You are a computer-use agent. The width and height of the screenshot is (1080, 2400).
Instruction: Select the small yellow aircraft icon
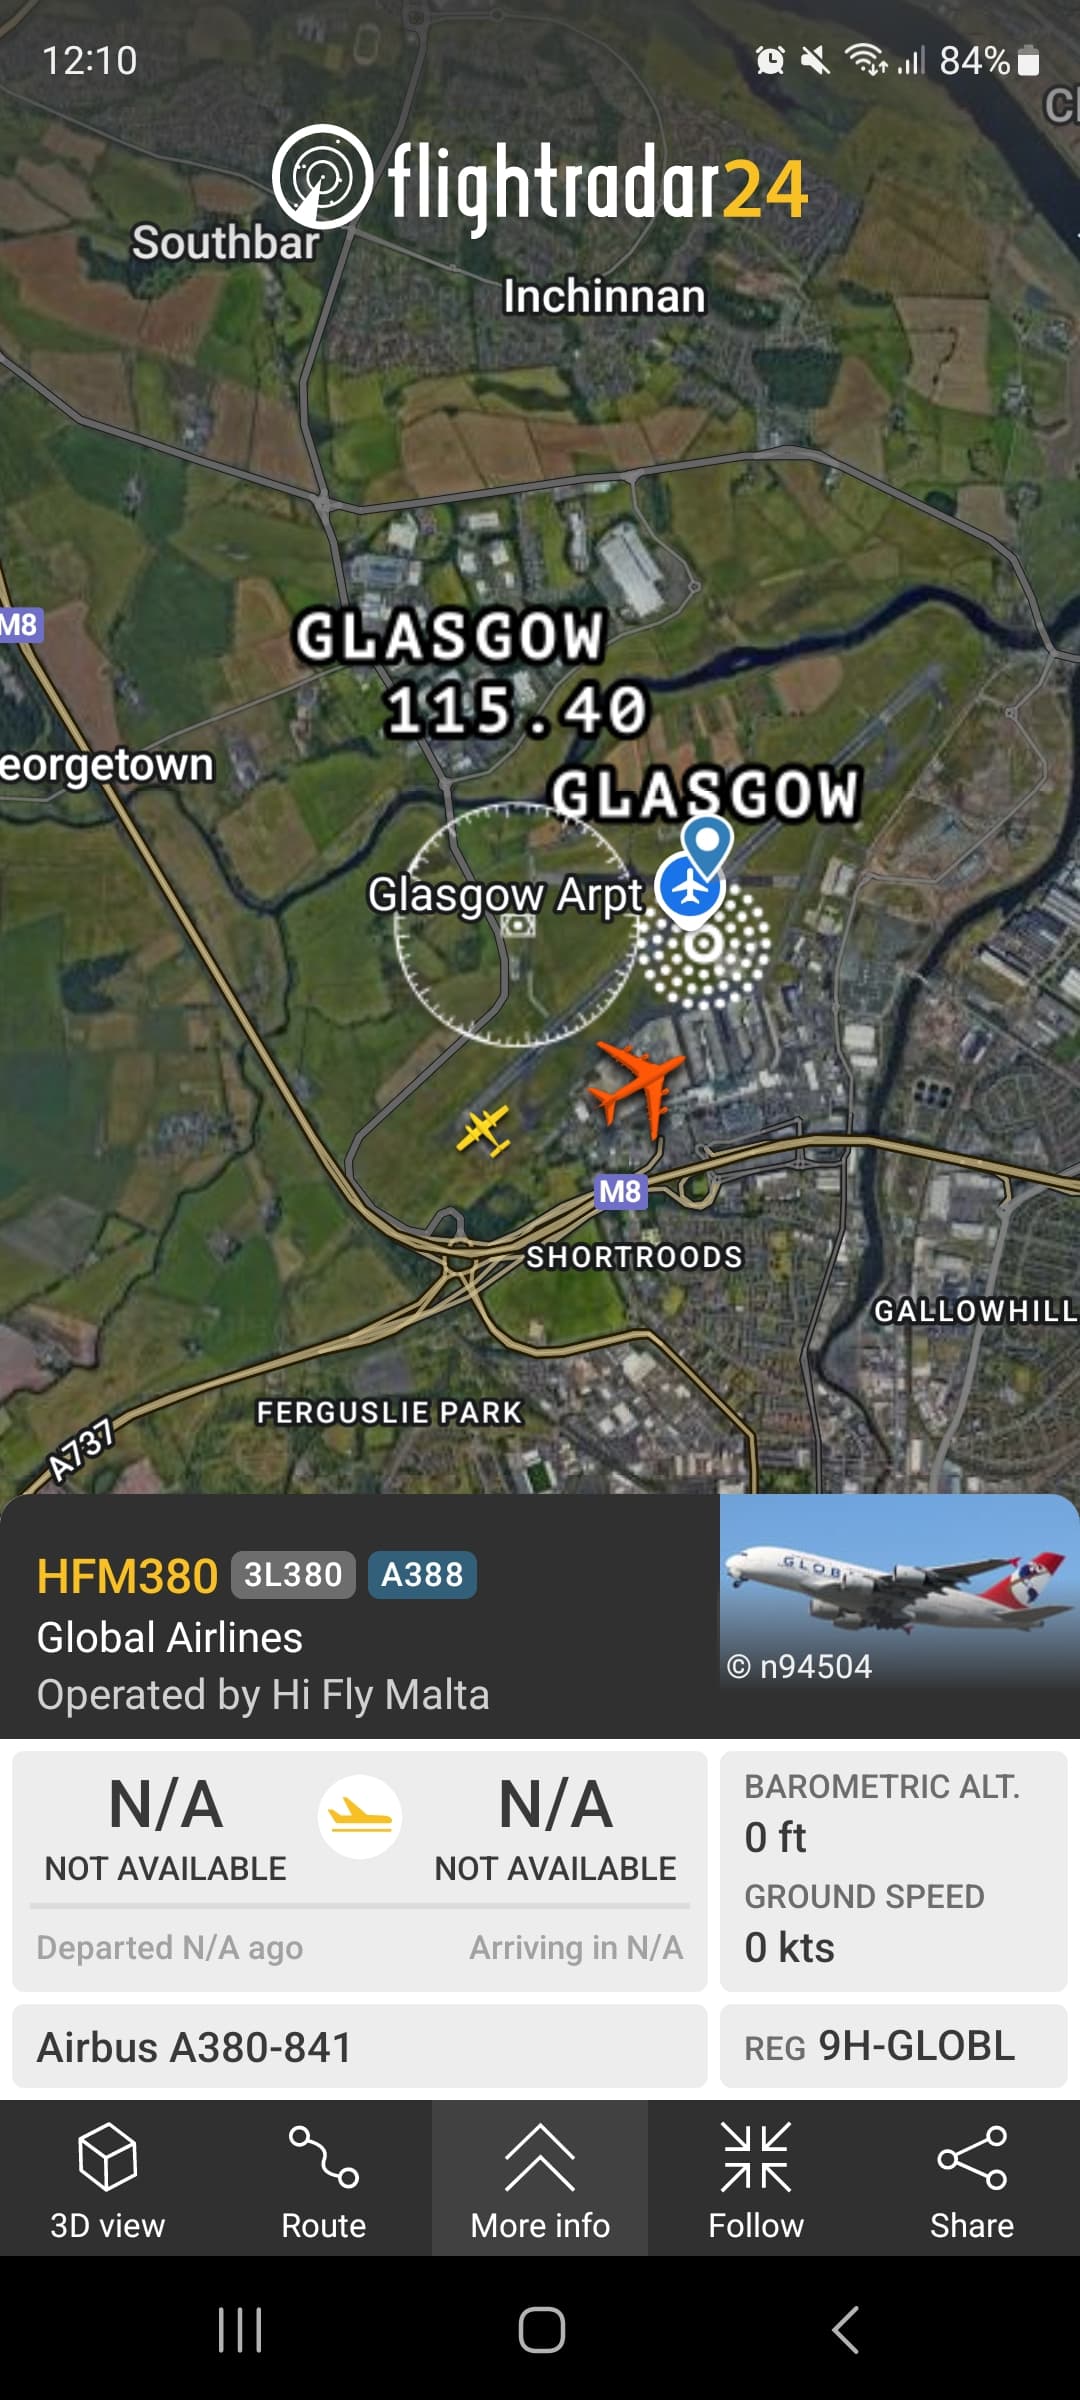484,1131
